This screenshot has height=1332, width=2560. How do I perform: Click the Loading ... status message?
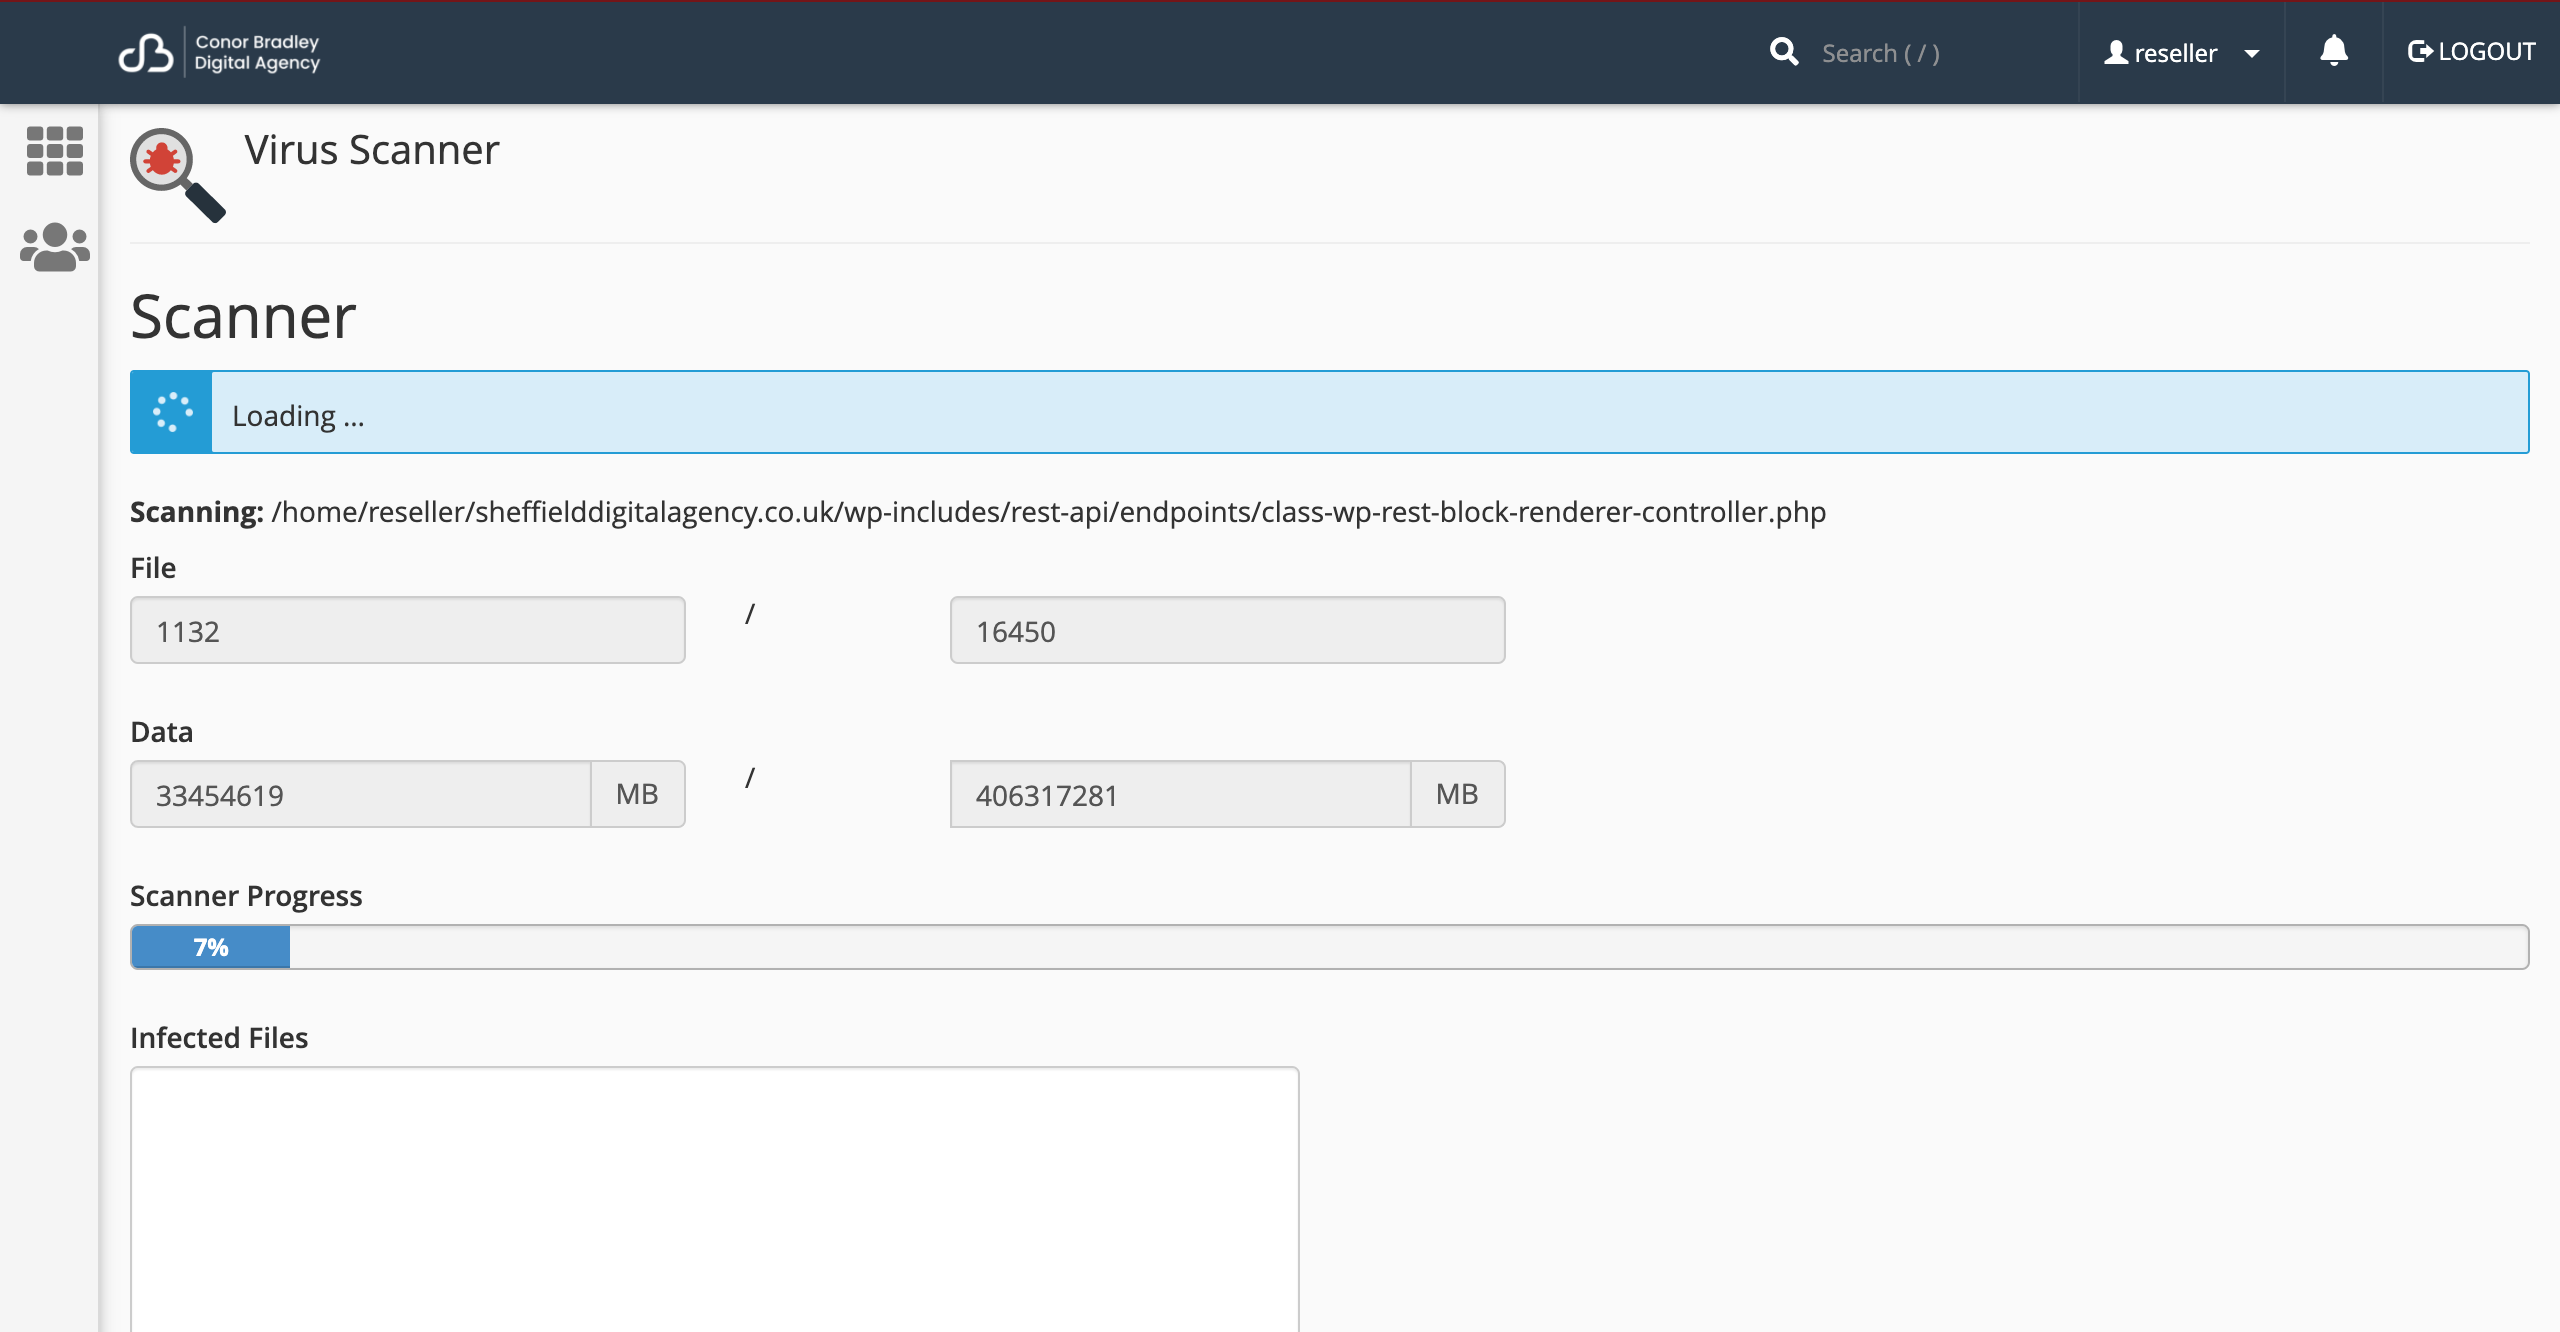click(298, 416)
